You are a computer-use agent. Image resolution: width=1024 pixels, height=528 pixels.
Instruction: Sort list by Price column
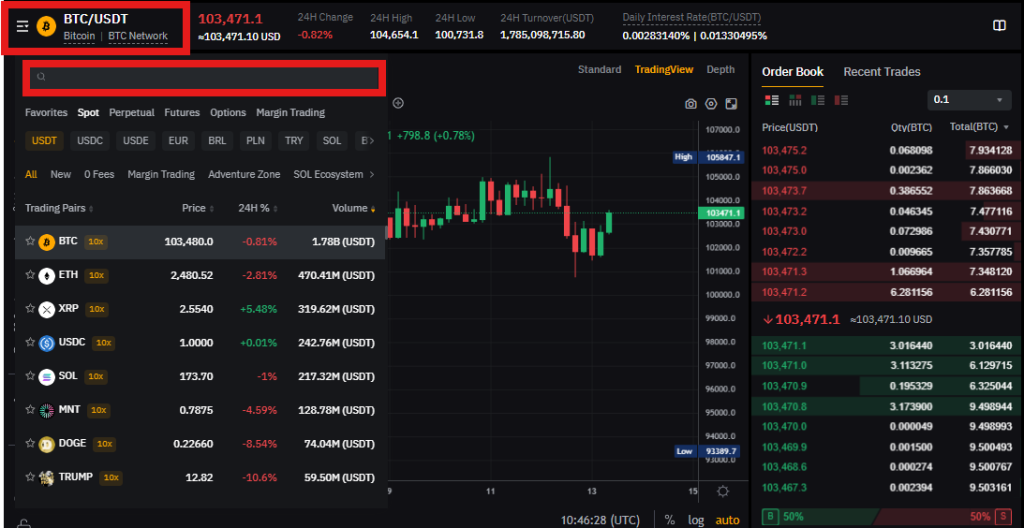[x=198, y=208]
